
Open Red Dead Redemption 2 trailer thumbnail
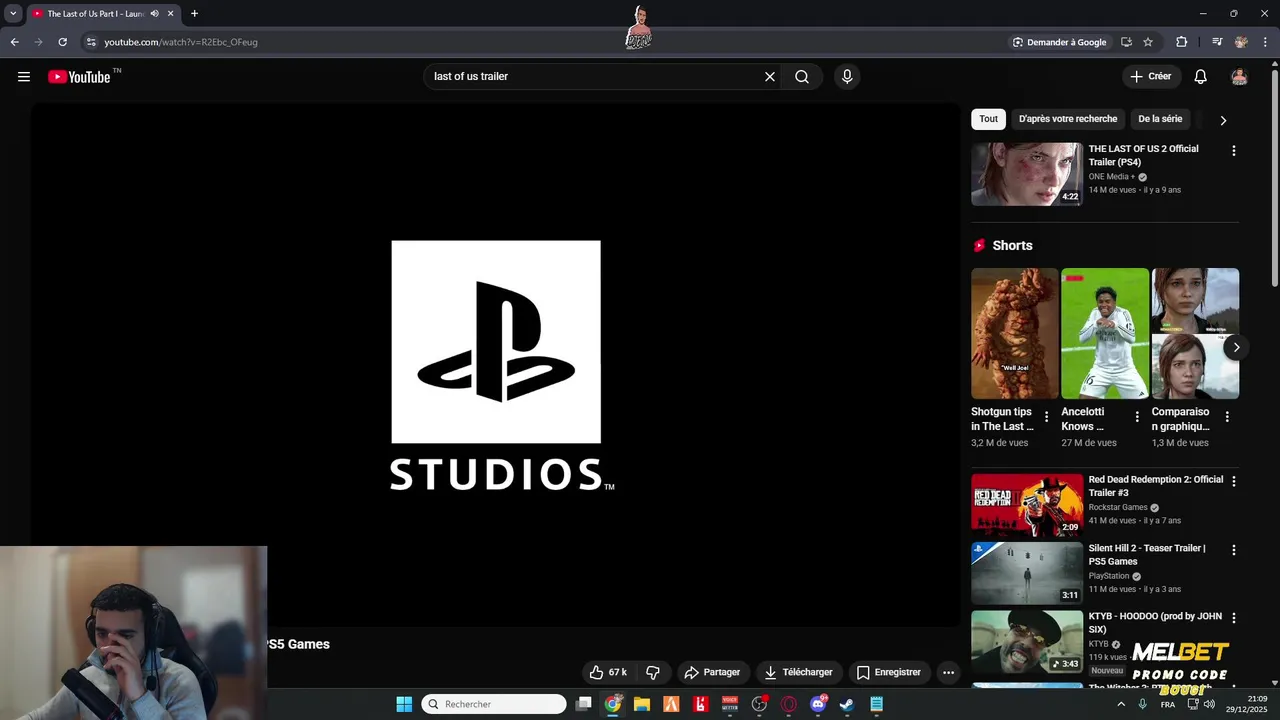[x=1027, y=505]
